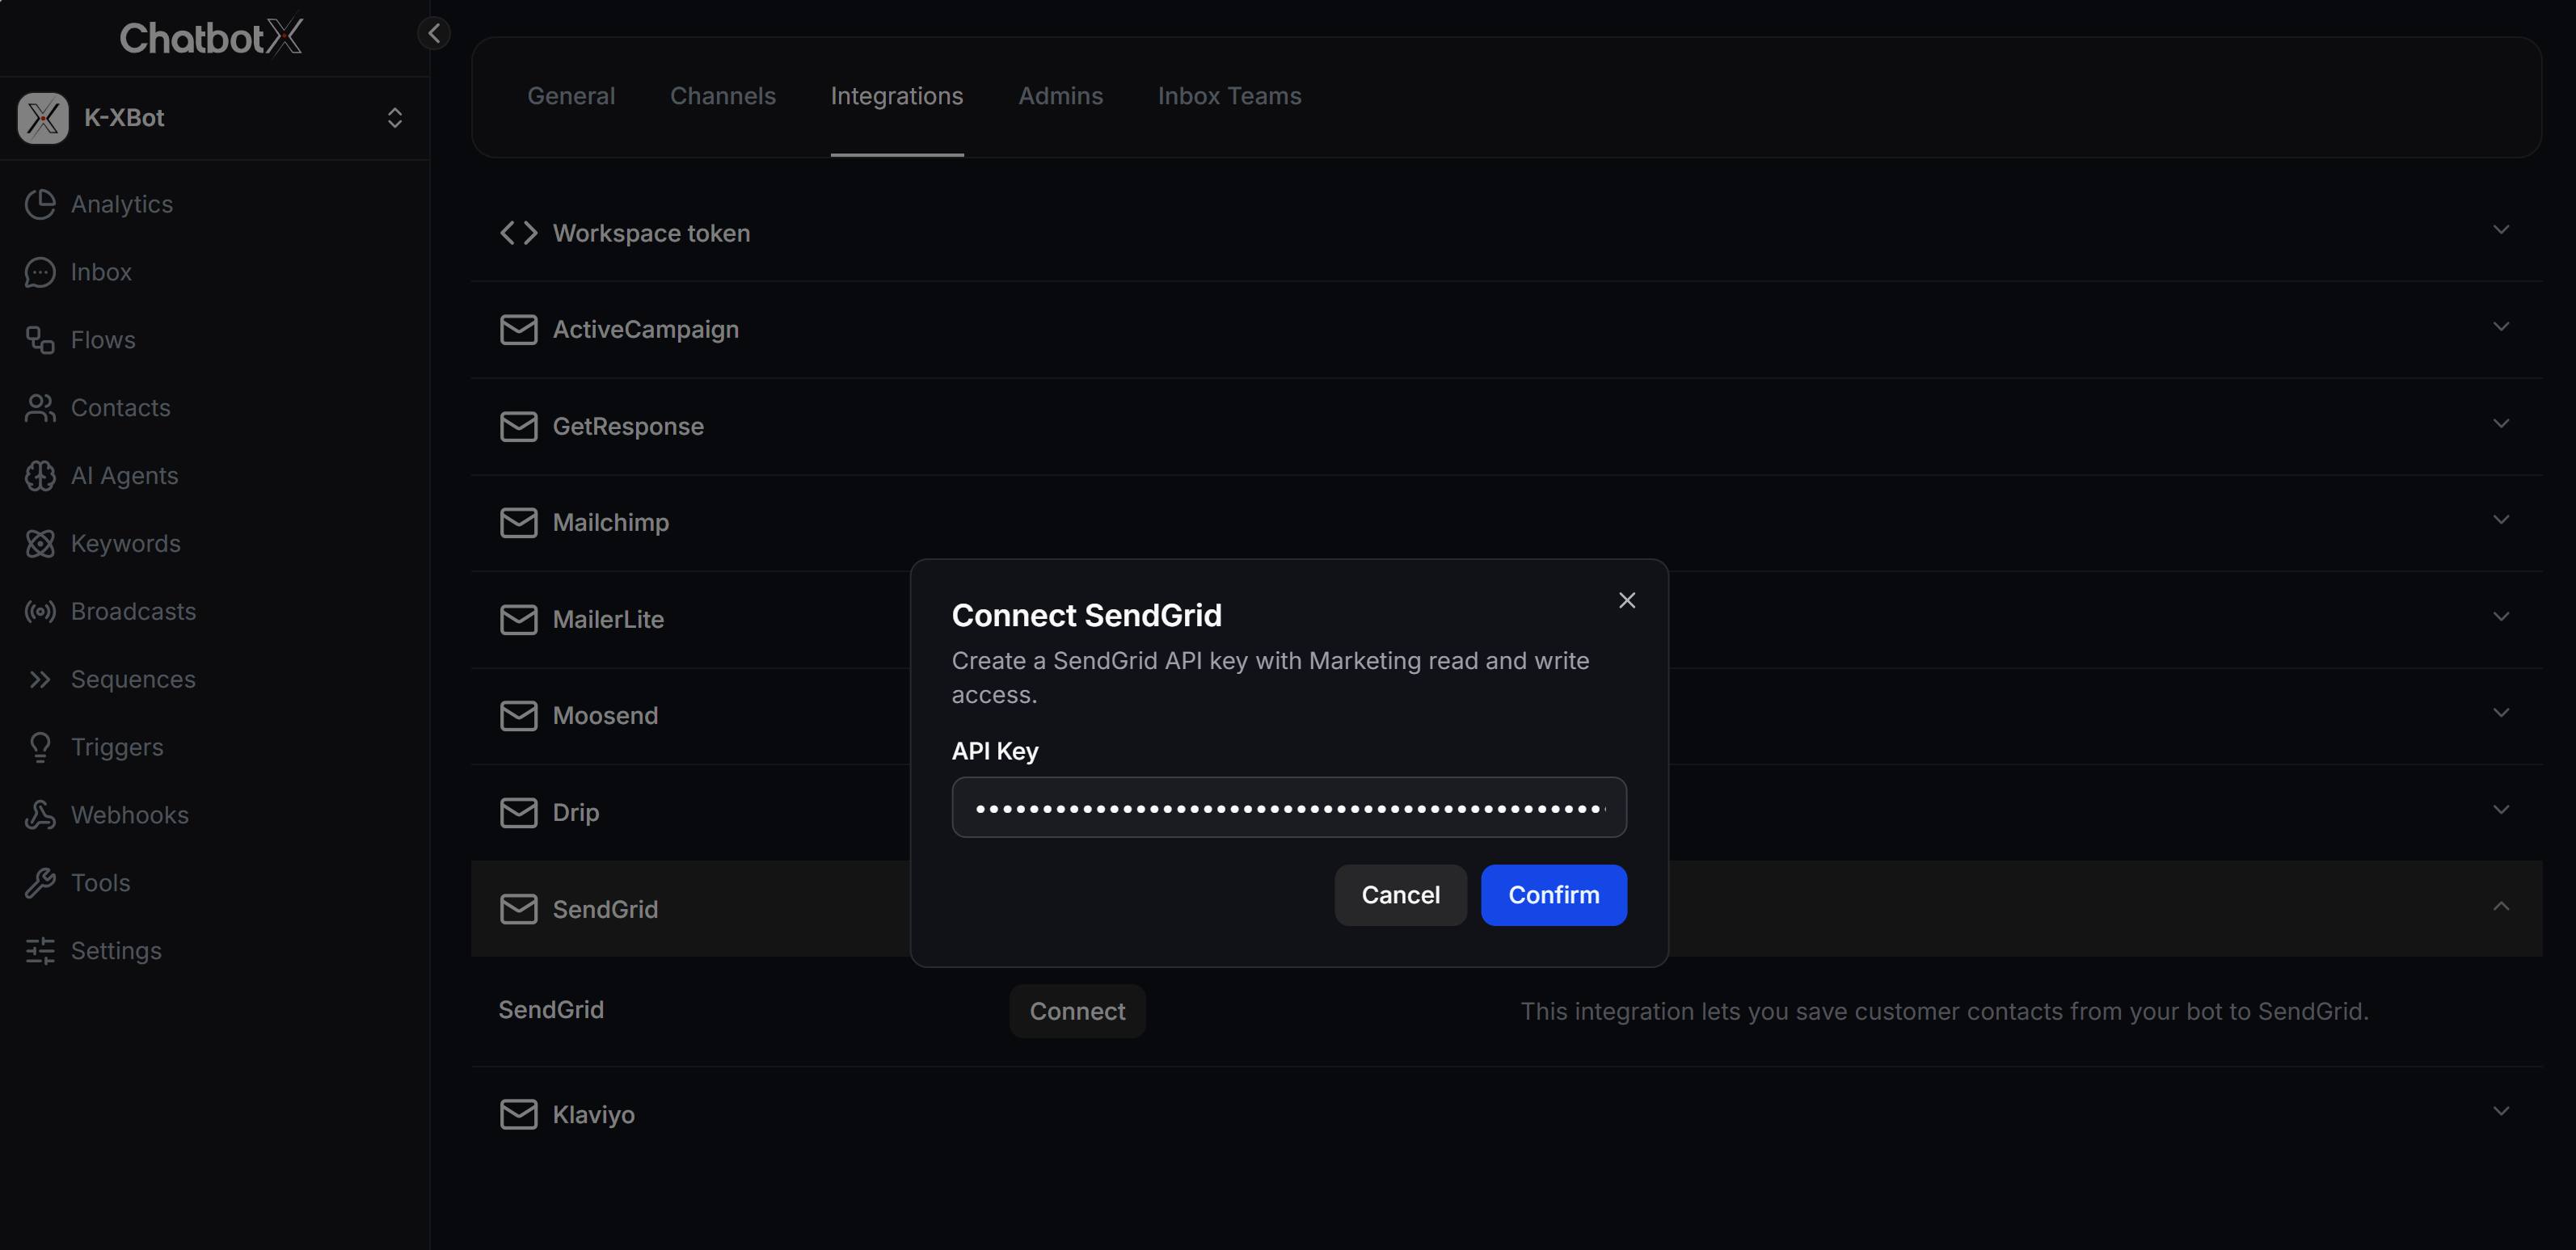Collapse the sidebar with arrow button
The height and width of the screenshot is (1250, 2576).
coord(433,33)
